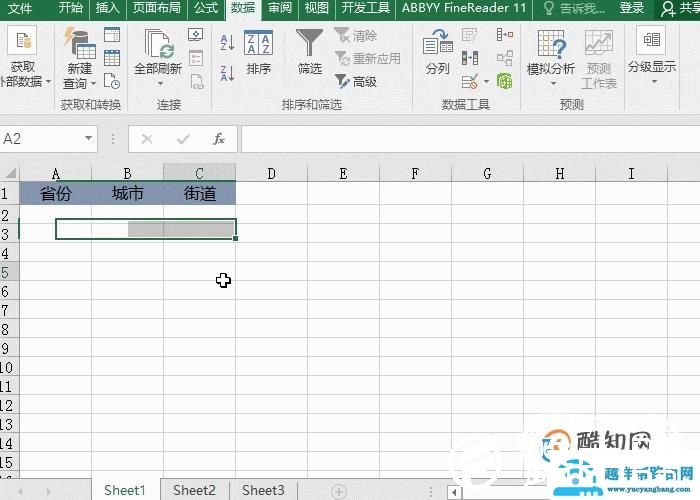700x500 pixels.
Task: Click the 共享 share button
Action: (679, 8)
